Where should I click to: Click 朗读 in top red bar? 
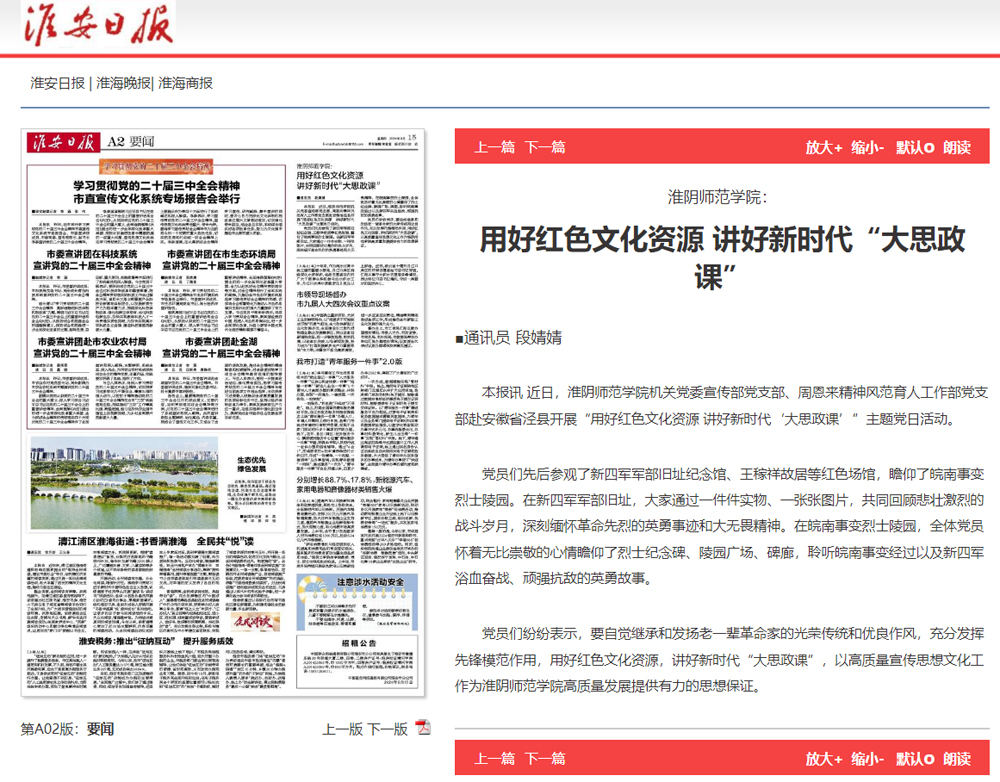[x=957, y=147]
